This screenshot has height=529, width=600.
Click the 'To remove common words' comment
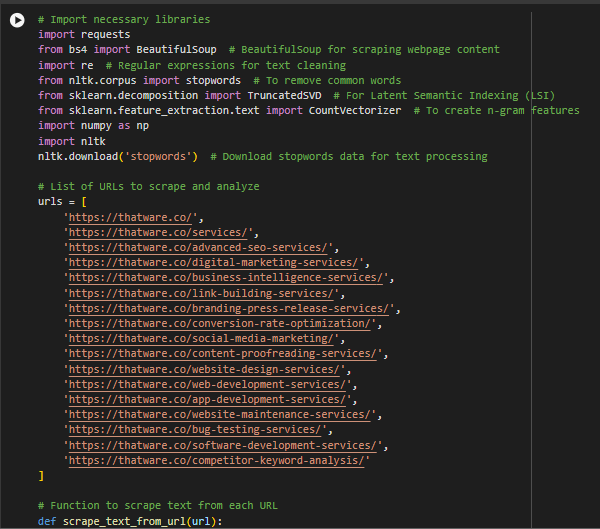tap(327, 80)
